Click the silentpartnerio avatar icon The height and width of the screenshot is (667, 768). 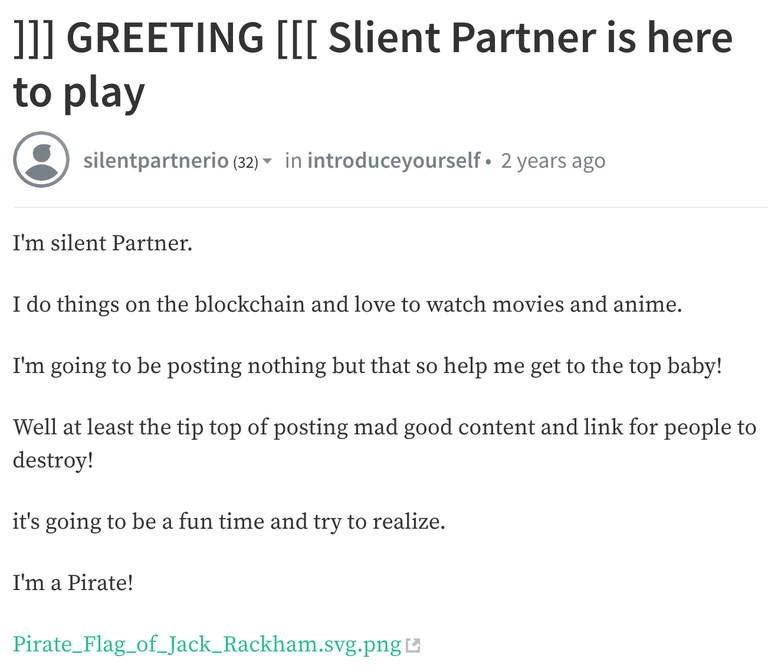[x=41, y=160]
